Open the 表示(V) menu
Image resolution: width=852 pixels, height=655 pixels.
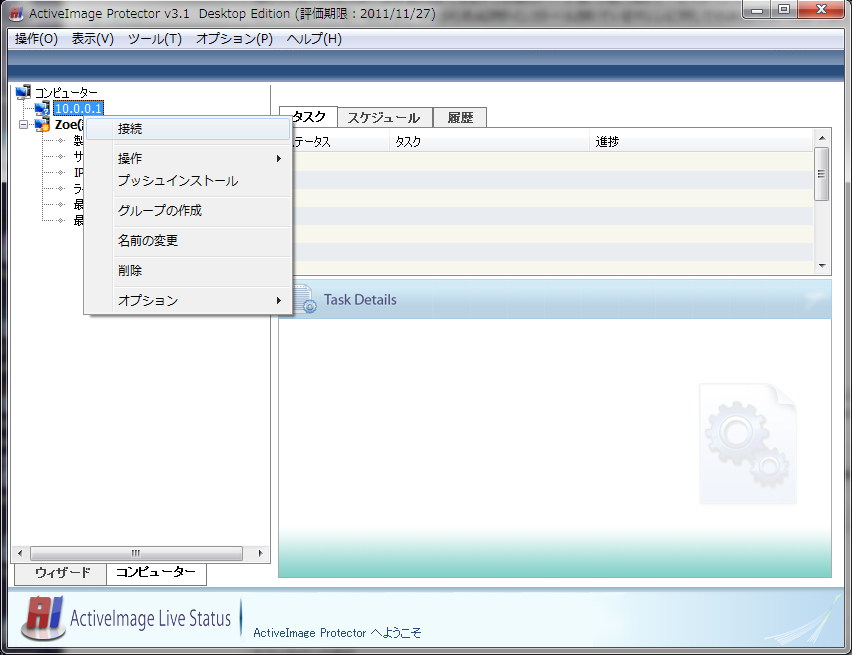pos(93,39)
